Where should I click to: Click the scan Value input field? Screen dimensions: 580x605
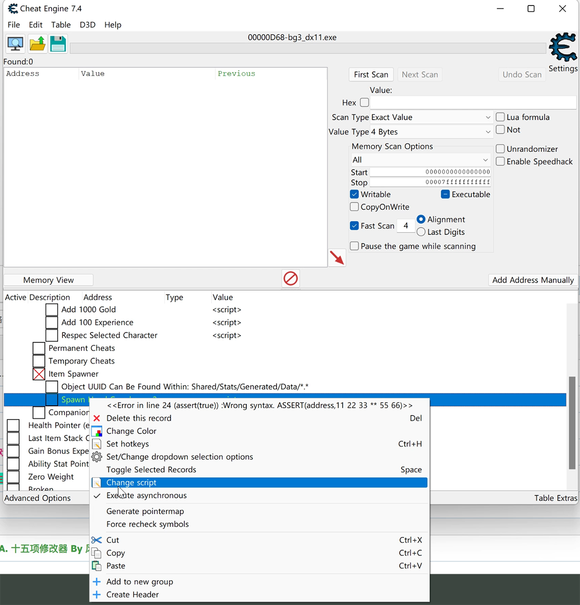click(x=473, y=103)
